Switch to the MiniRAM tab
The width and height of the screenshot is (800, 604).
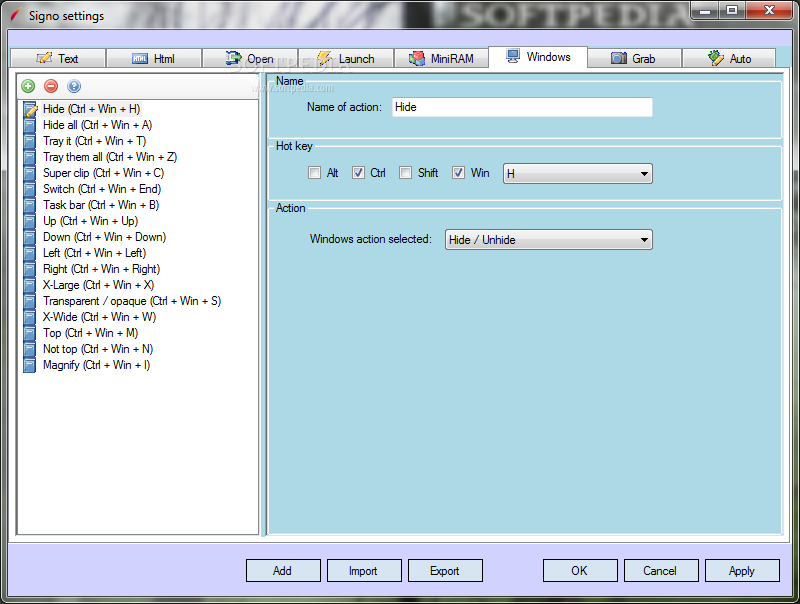coord(441,59)
